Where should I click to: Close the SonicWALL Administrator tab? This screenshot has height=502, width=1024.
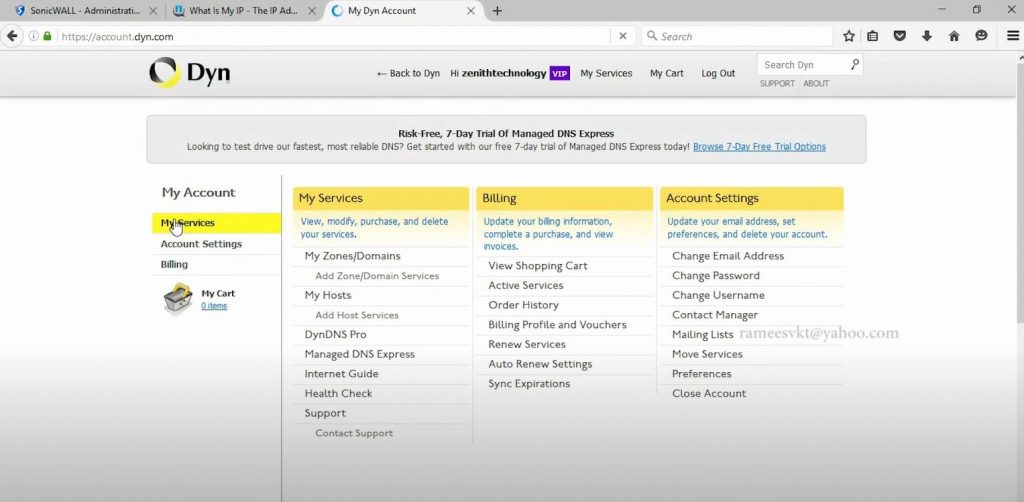tap(153, 11)
